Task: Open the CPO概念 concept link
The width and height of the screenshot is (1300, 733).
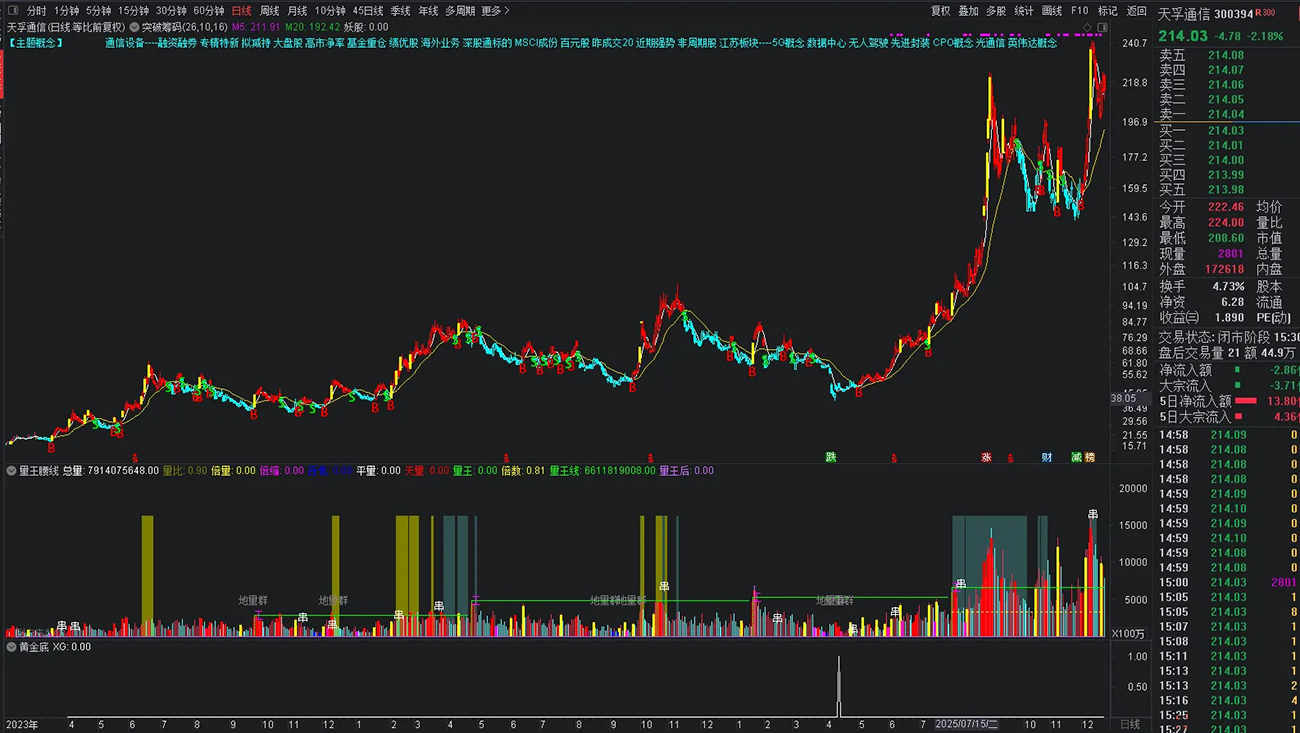Action: 952,43
